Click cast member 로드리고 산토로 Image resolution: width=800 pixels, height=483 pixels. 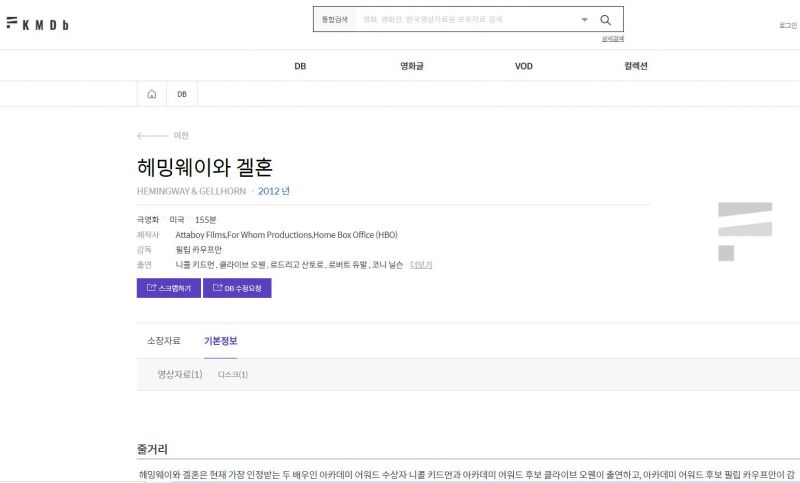(297, 265)
